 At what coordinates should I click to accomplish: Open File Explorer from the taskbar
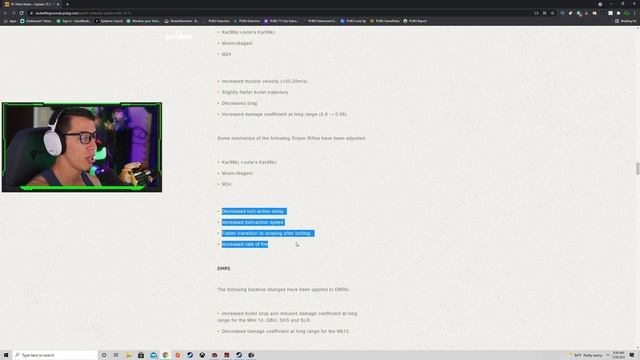pyautogui.click(x=129, y=355)
